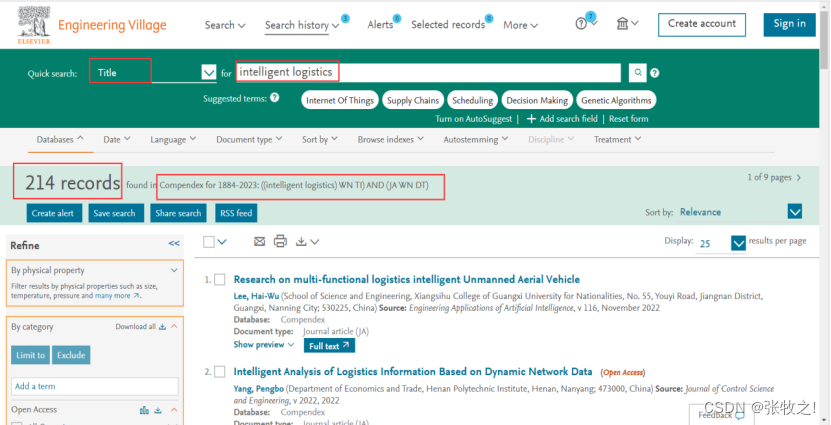This screenshot has width=831, height=425.
Task: Click the Reset form link
Action: [629, 119]
